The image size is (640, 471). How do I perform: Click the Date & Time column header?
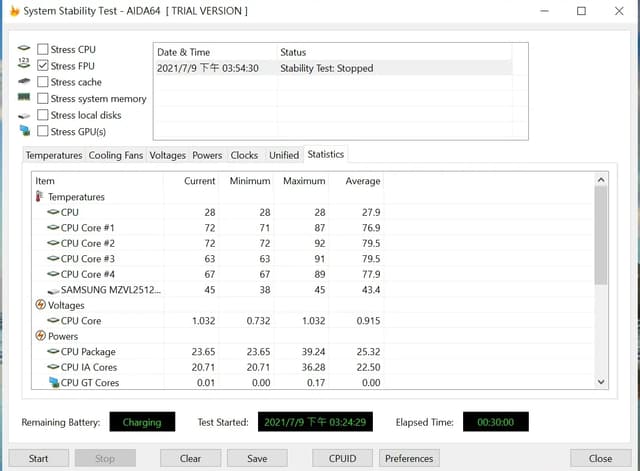[216, 52]
